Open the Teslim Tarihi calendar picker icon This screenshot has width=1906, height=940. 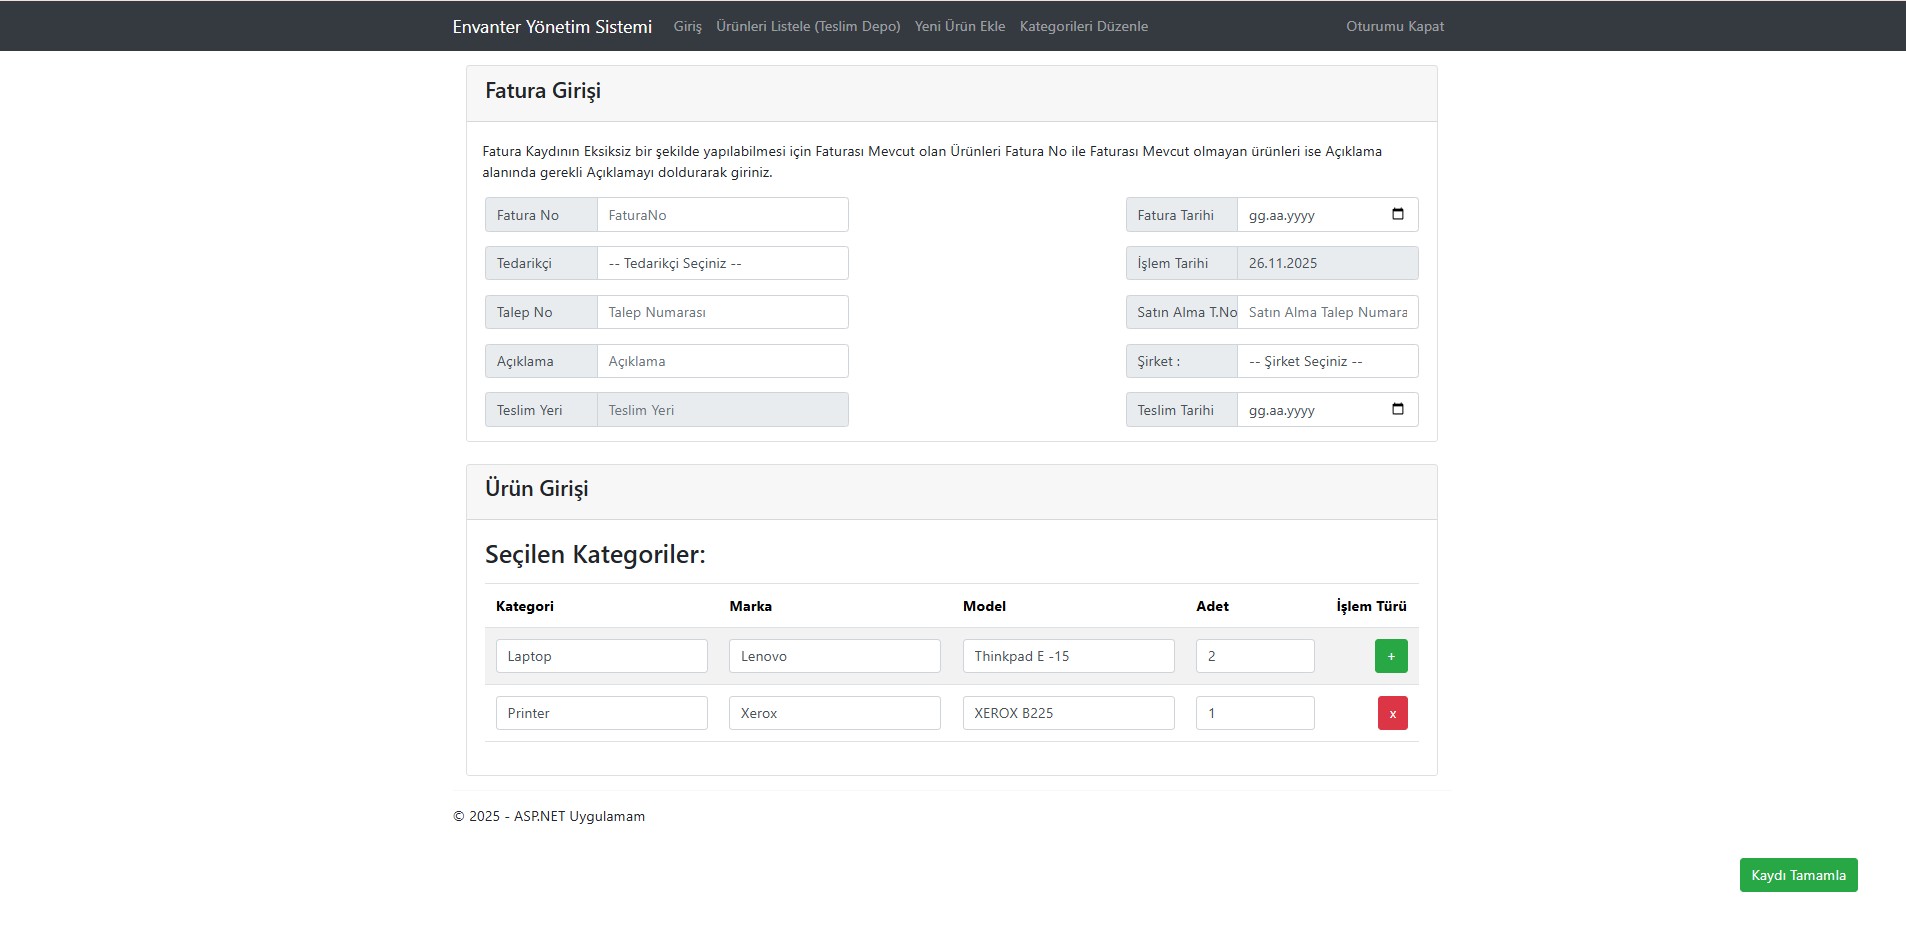[1397, 409]
